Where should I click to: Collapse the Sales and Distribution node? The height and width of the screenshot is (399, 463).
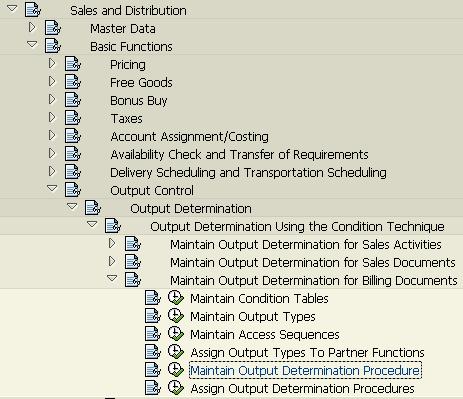point(12,8)
